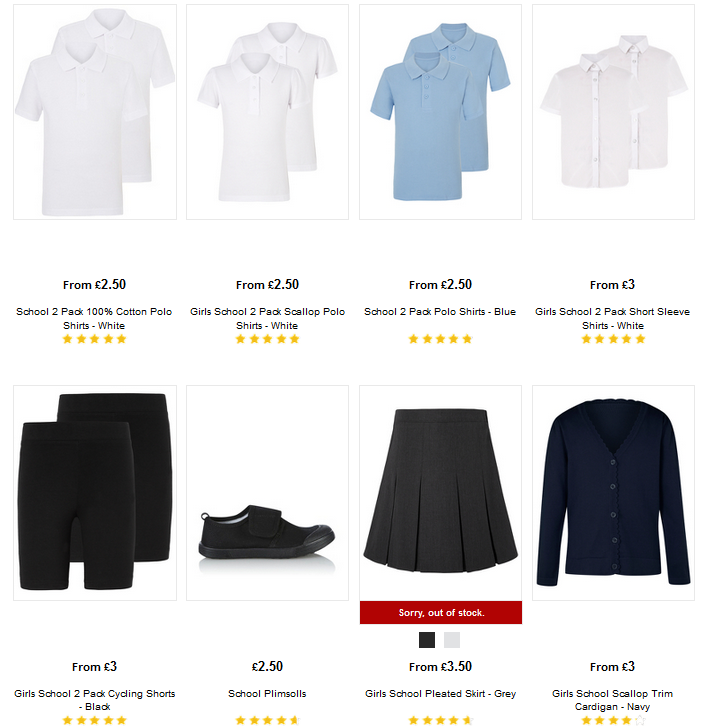Open the Girls Short Sleeve Shirts image
Viewport: 717px width, 726px height.
tap(613, 112)
